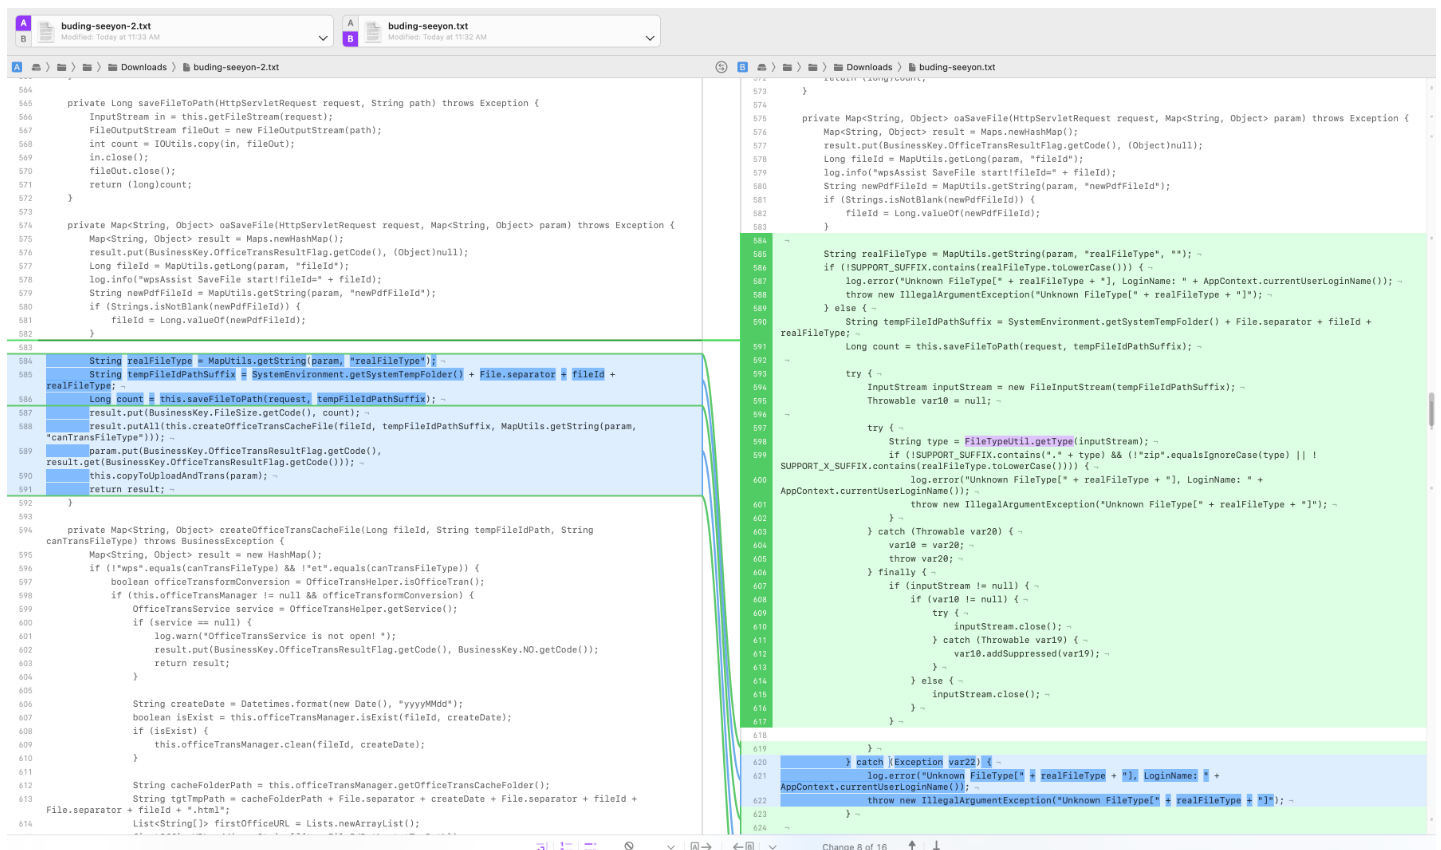
Task: Click the buding-seeyon-2.txt file thumbnail icon
Action: (x=46, y=31)
